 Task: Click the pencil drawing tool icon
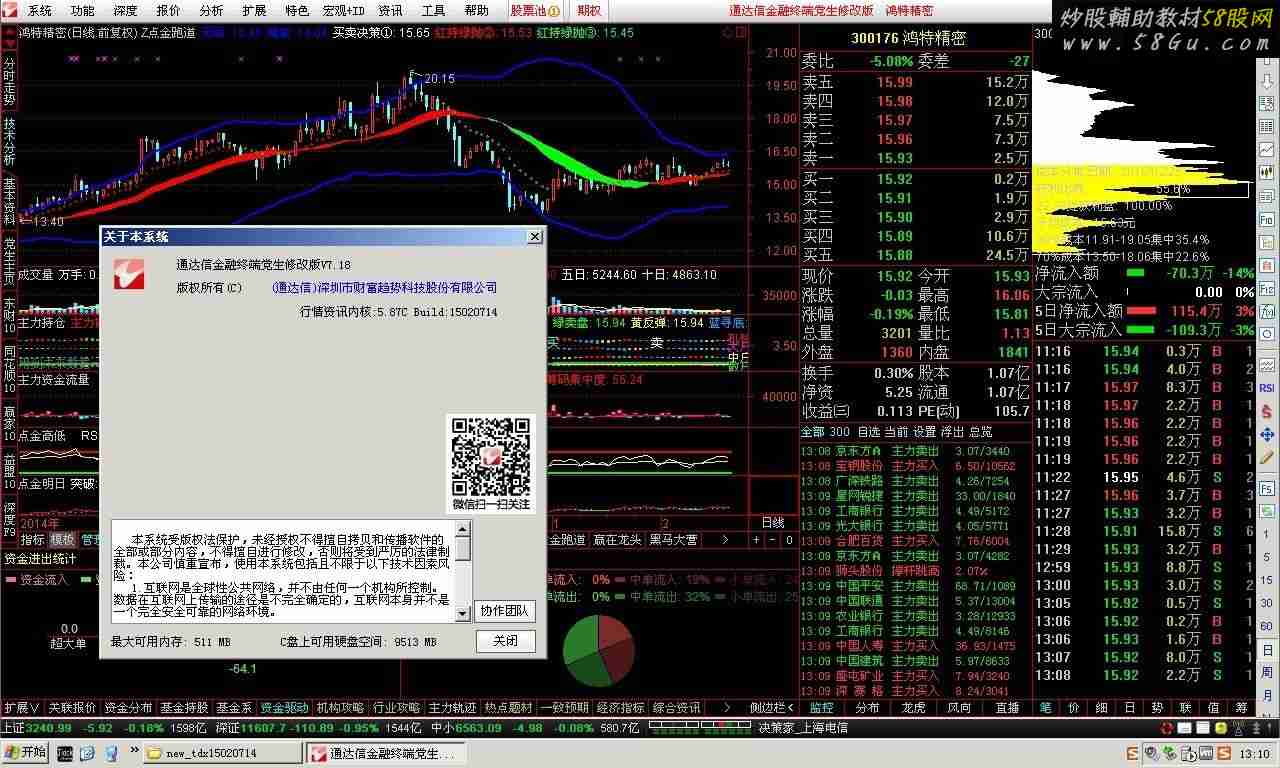click(1266, 455)
